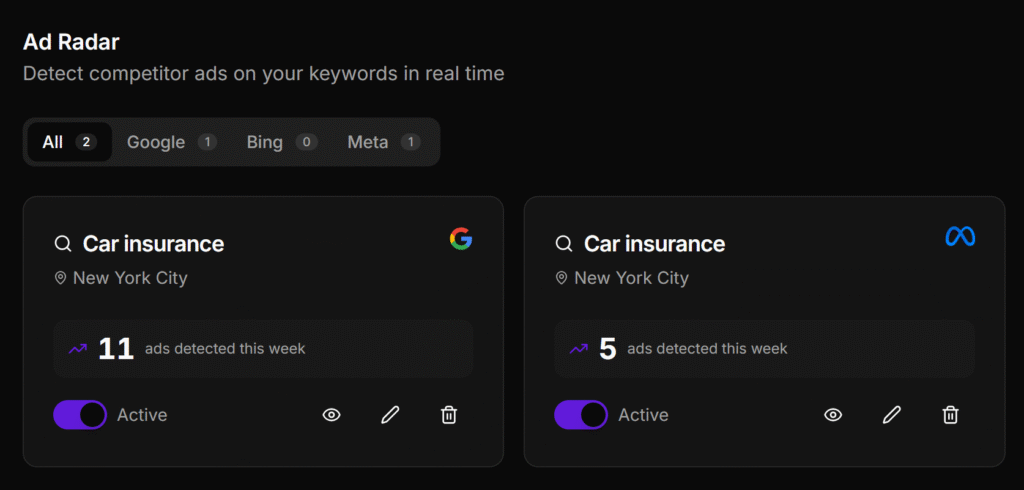The height and width of the screenshot is (490, 1024).
Task: Select the All tab
Action: [68, 142]
